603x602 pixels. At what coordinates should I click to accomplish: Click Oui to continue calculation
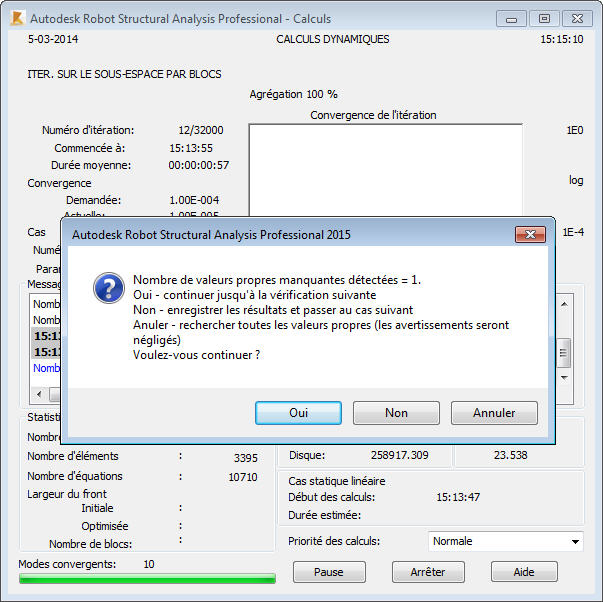298,413
